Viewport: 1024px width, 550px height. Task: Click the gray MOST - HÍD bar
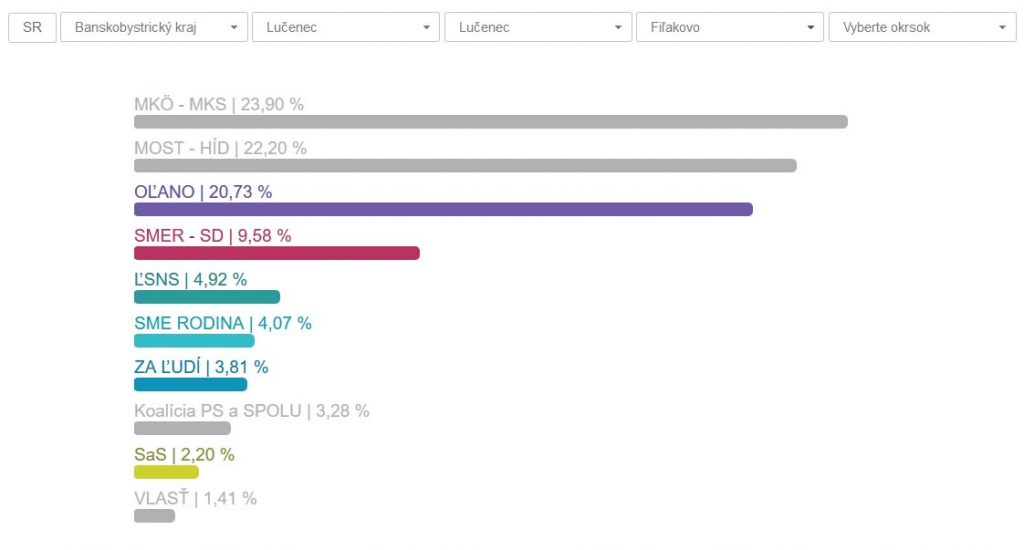coord(465,166)
